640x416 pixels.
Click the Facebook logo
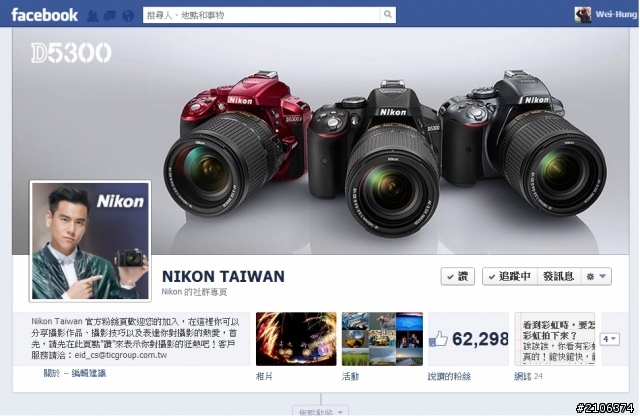click(44, 15)
